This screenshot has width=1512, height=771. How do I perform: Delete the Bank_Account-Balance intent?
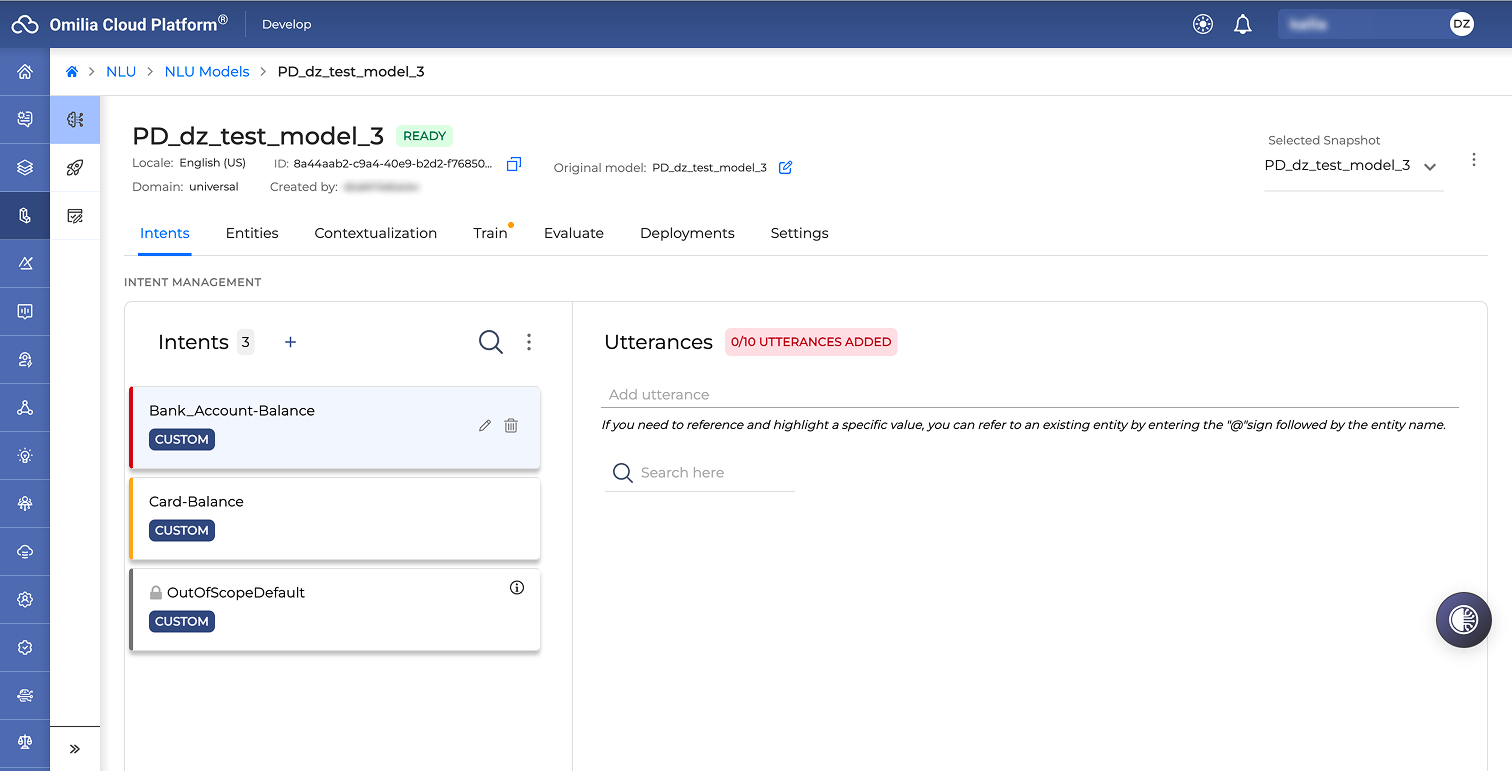click(511, 425)
